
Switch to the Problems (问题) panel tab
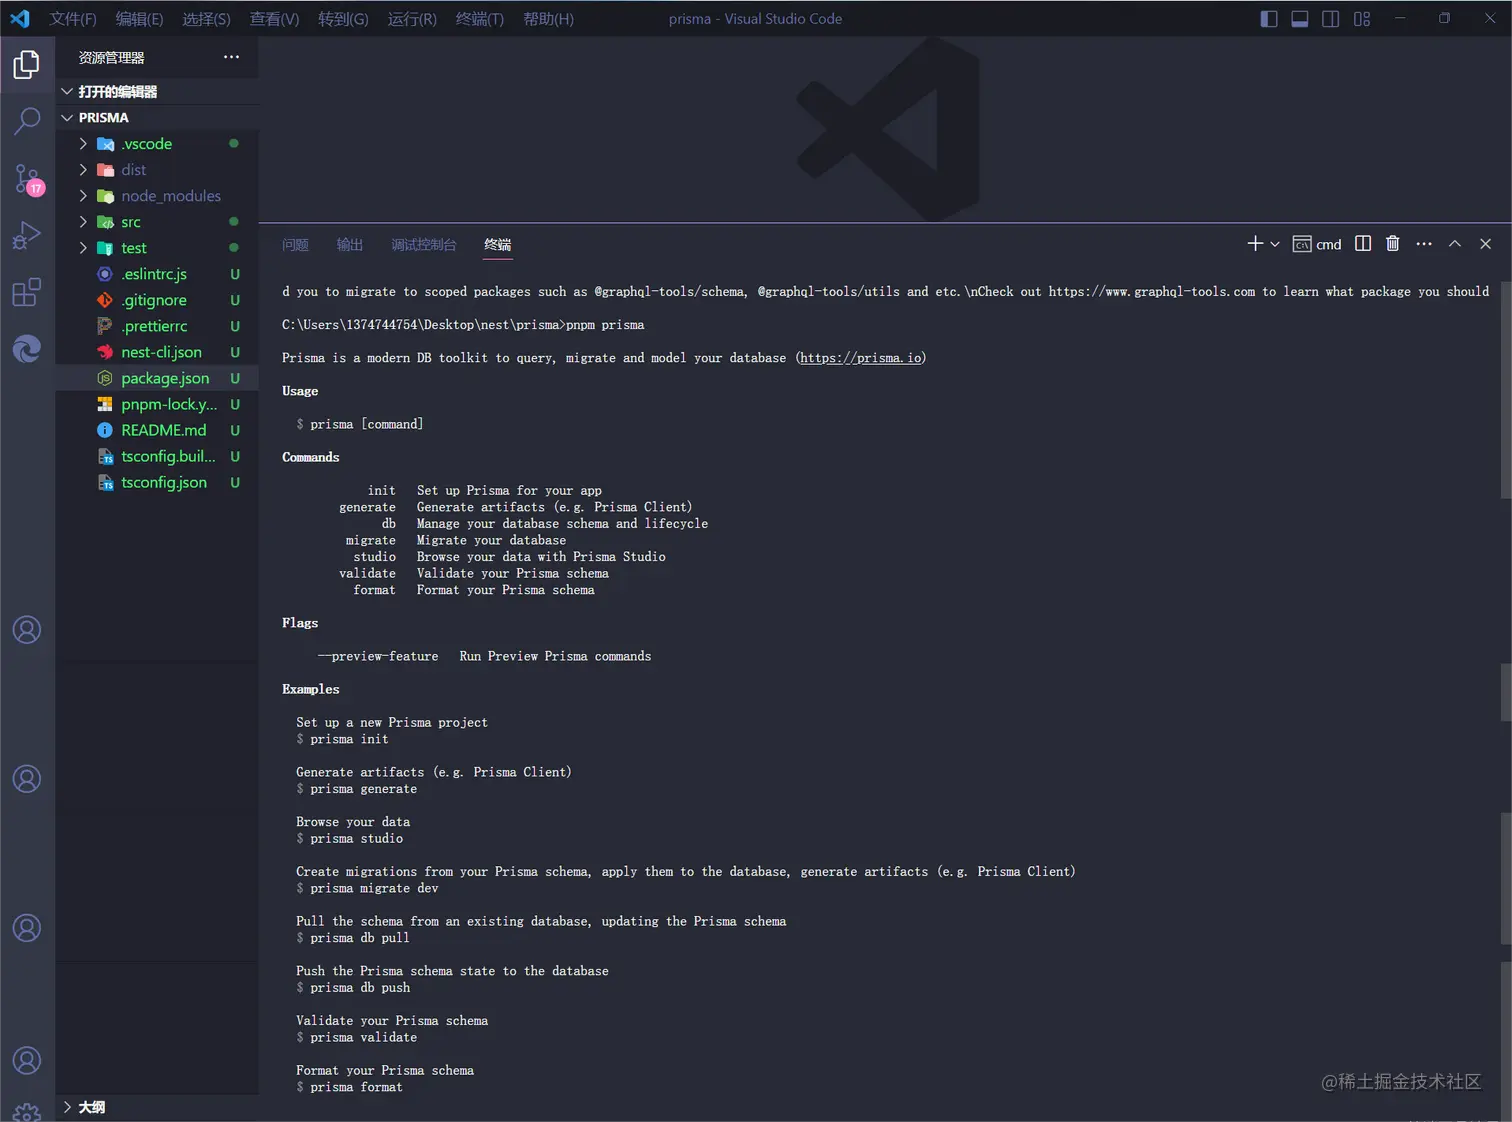click(295, 245)
